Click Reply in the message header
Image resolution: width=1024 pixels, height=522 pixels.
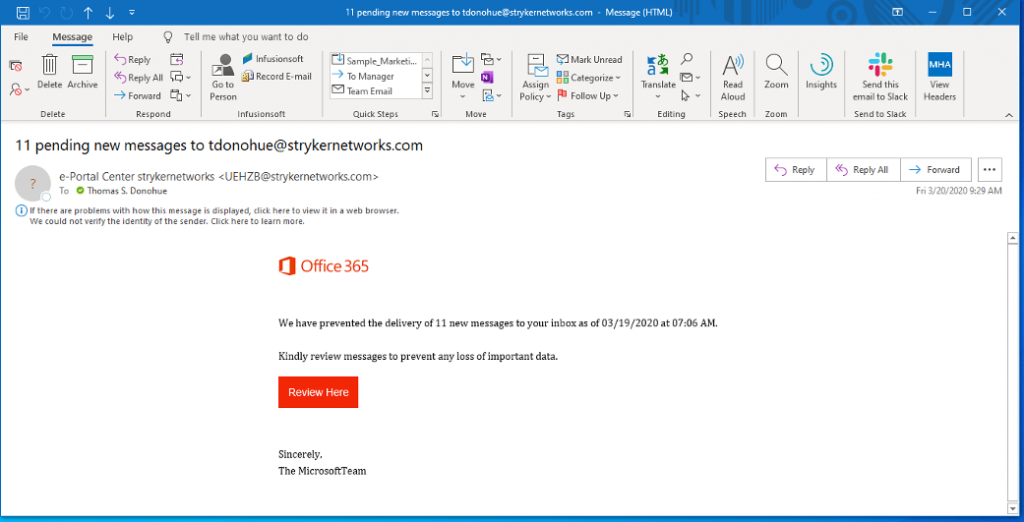point(795,170)
